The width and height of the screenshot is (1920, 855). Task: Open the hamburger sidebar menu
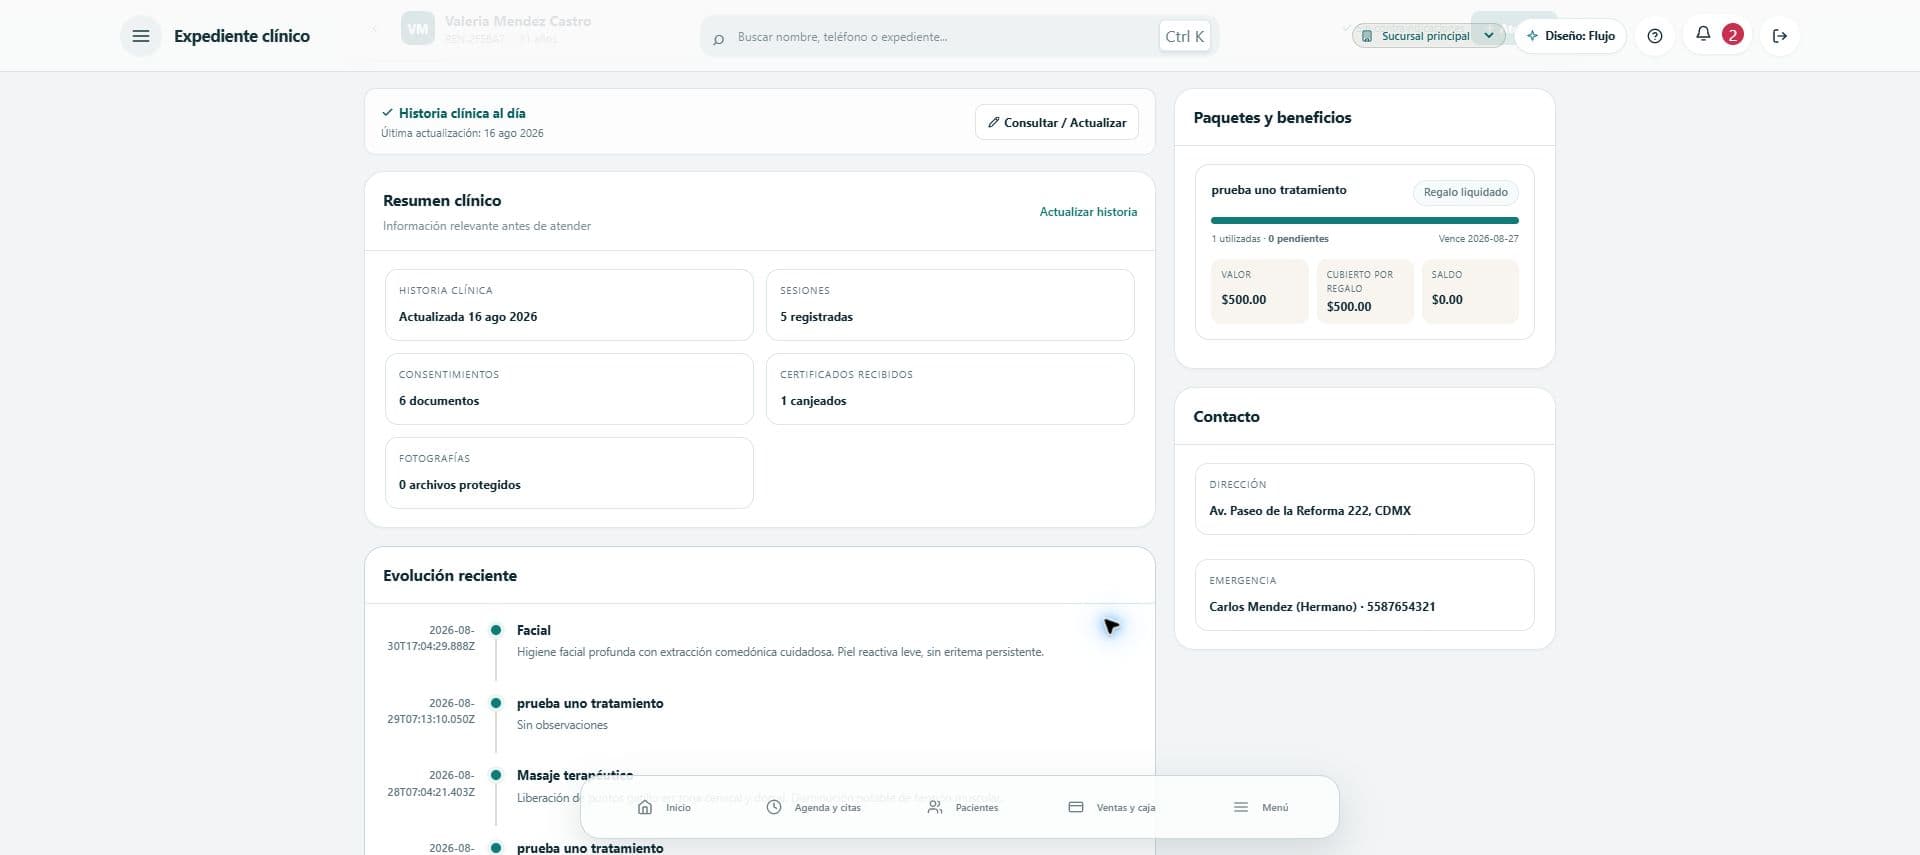point(141,36)
